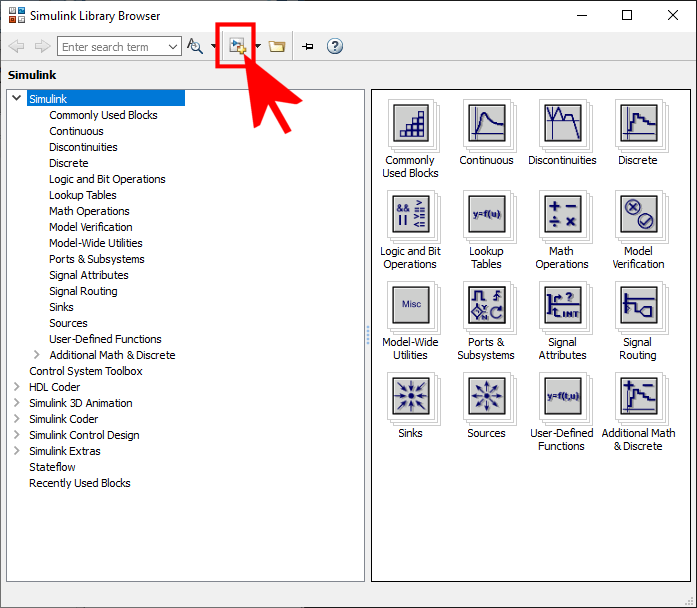Select Simulink Extras in the tree

point(65,451)
